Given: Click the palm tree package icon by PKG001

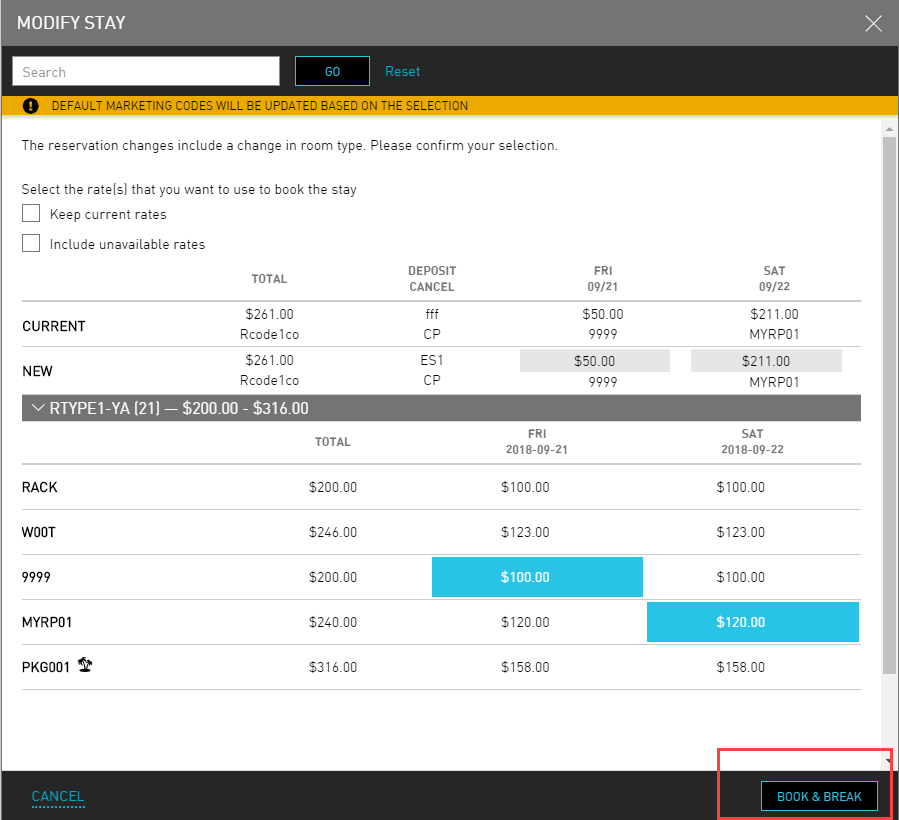Looking at the screenshot, I should 85,665.
